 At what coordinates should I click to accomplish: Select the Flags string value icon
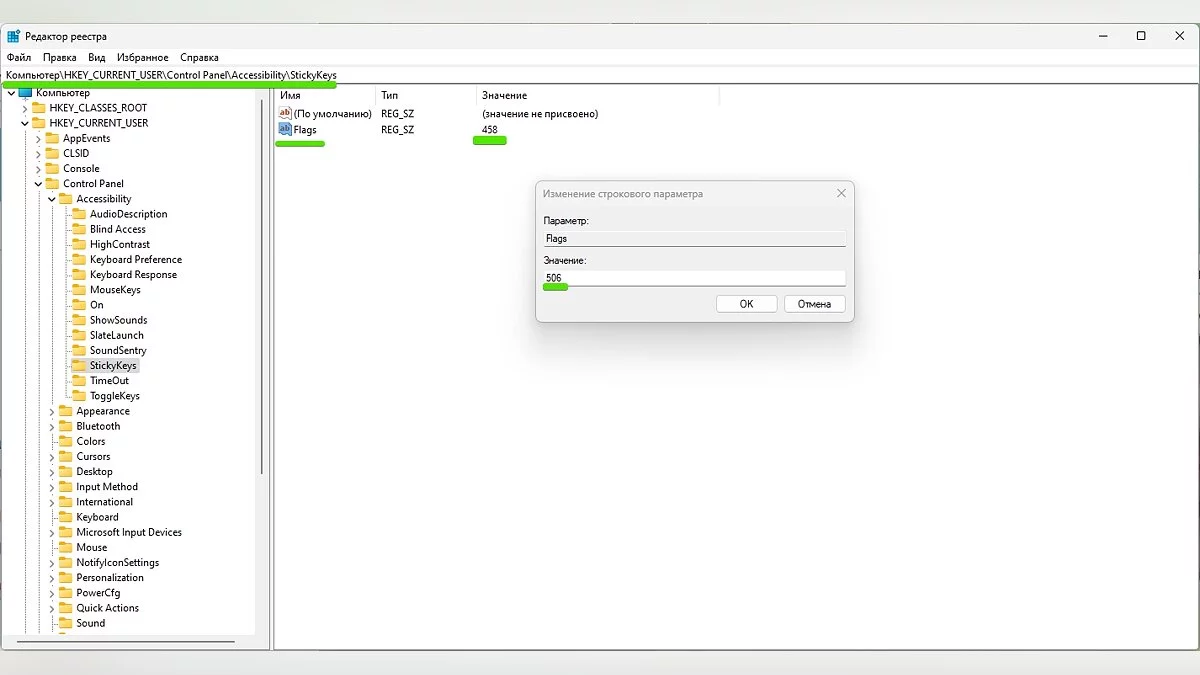[285, 129]
